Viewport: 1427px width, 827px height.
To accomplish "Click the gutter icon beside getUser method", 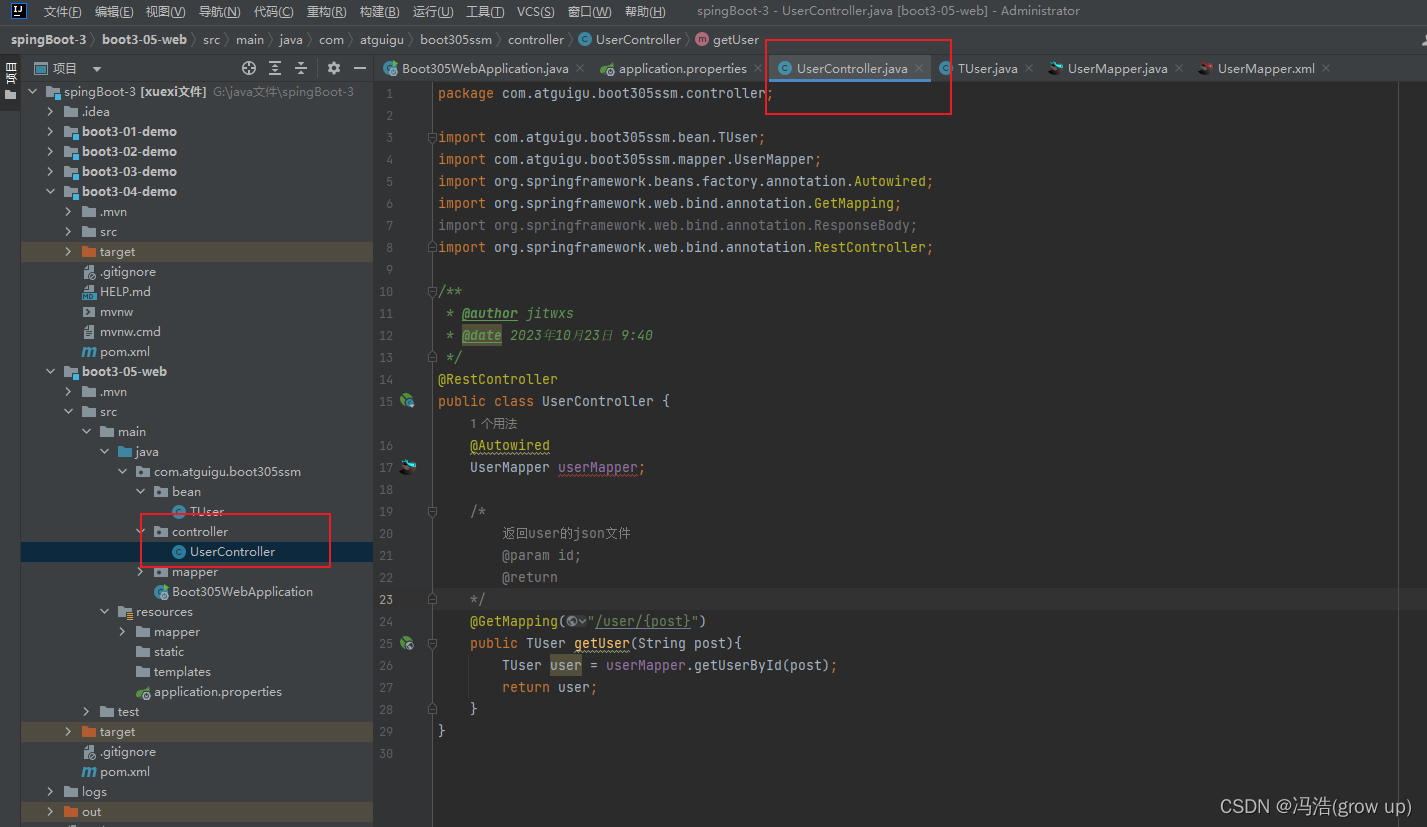I will (x=407, y=643).
